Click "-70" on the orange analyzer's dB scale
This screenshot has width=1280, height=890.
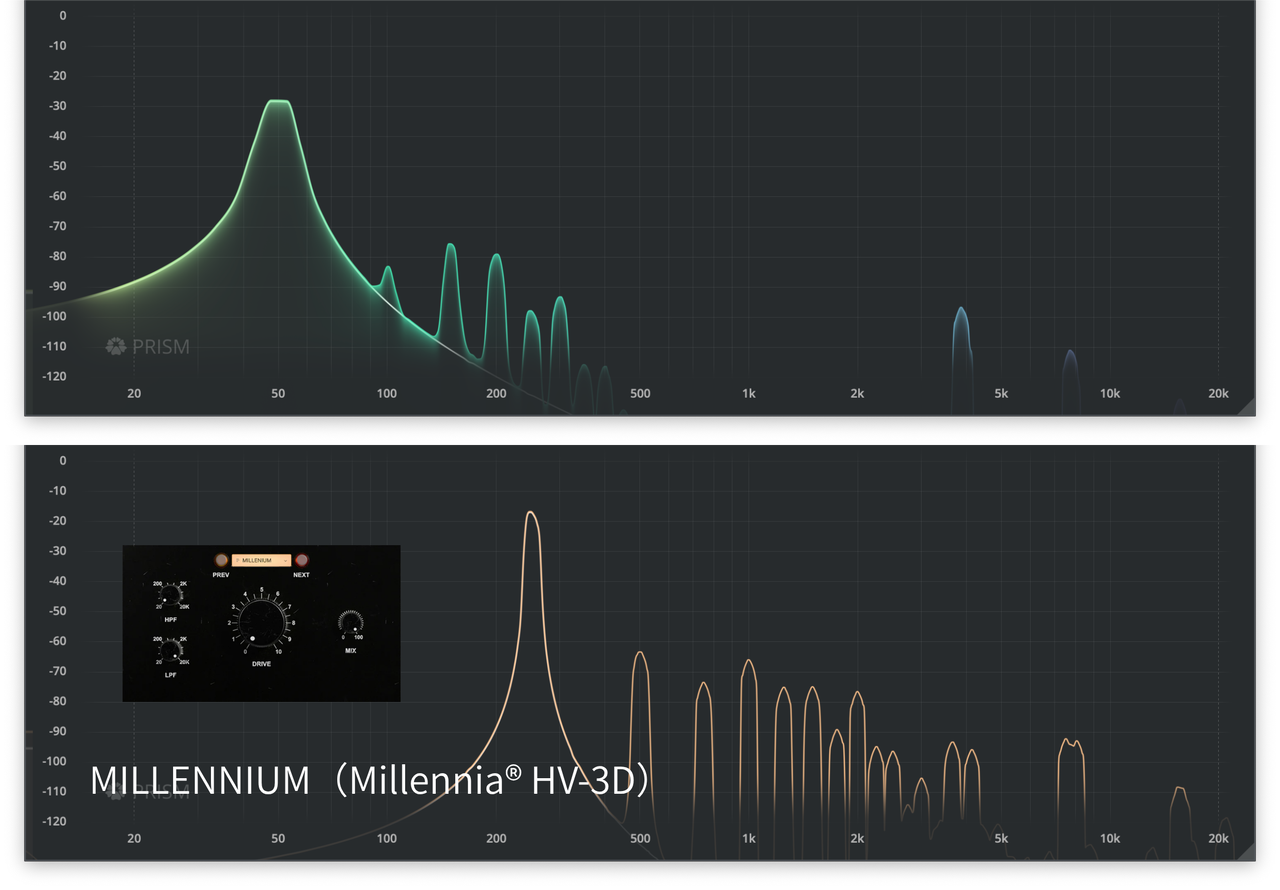click(56, 671)
